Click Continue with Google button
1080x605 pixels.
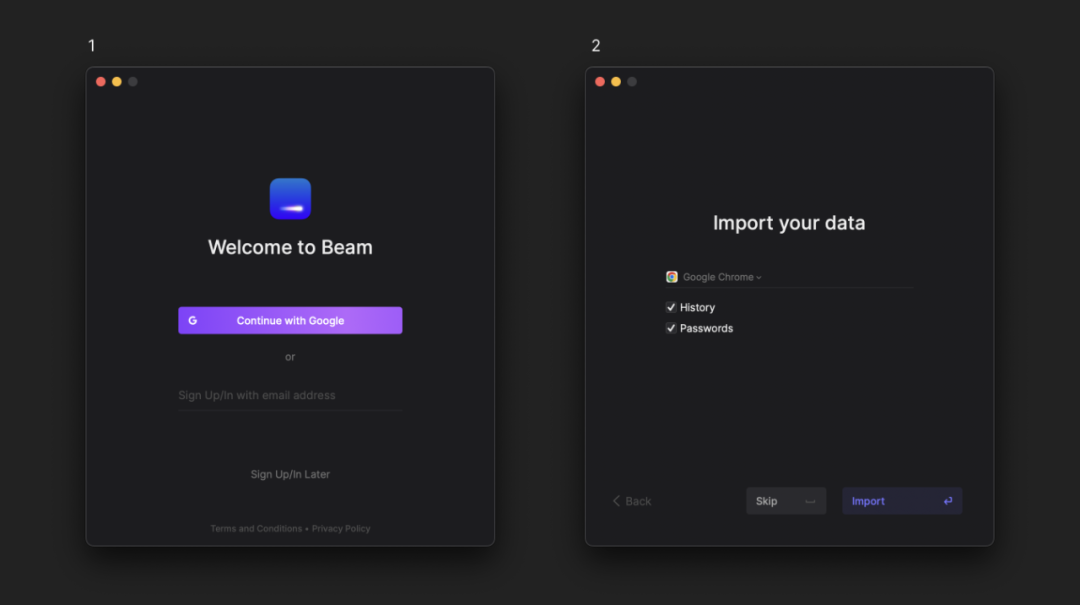click(x=290, y=320)
